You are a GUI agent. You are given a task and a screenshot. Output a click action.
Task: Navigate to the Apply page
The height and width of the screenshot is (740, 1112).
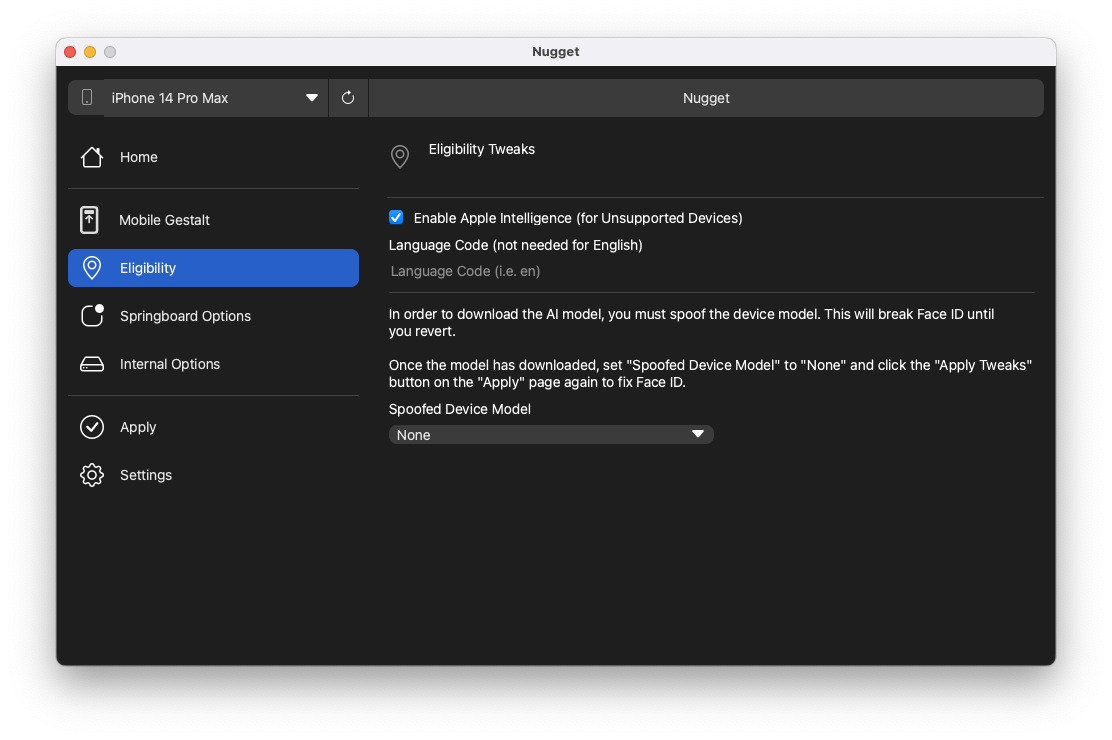click(x=213, y=426)
